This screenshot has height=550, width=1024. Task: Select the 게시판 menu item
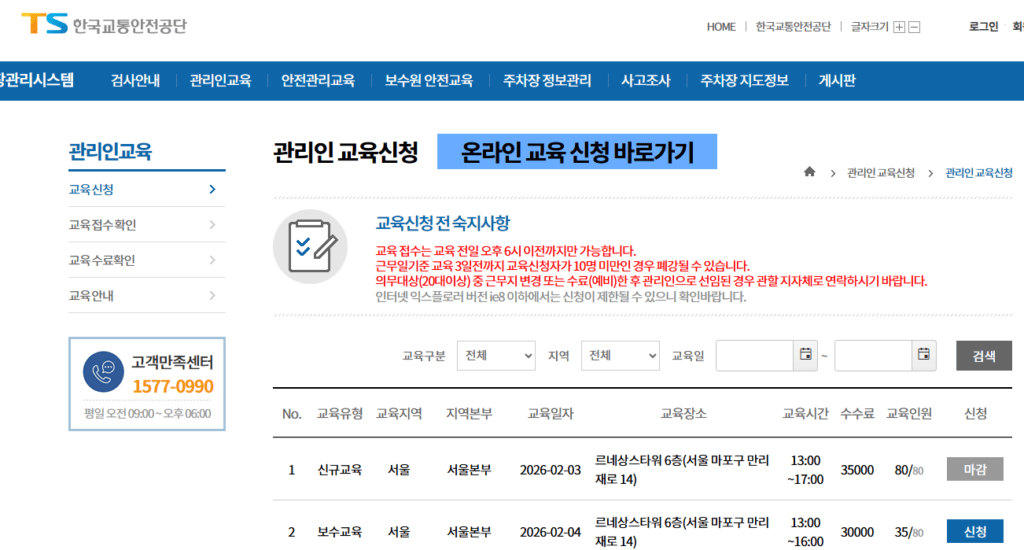pos(837,80)
